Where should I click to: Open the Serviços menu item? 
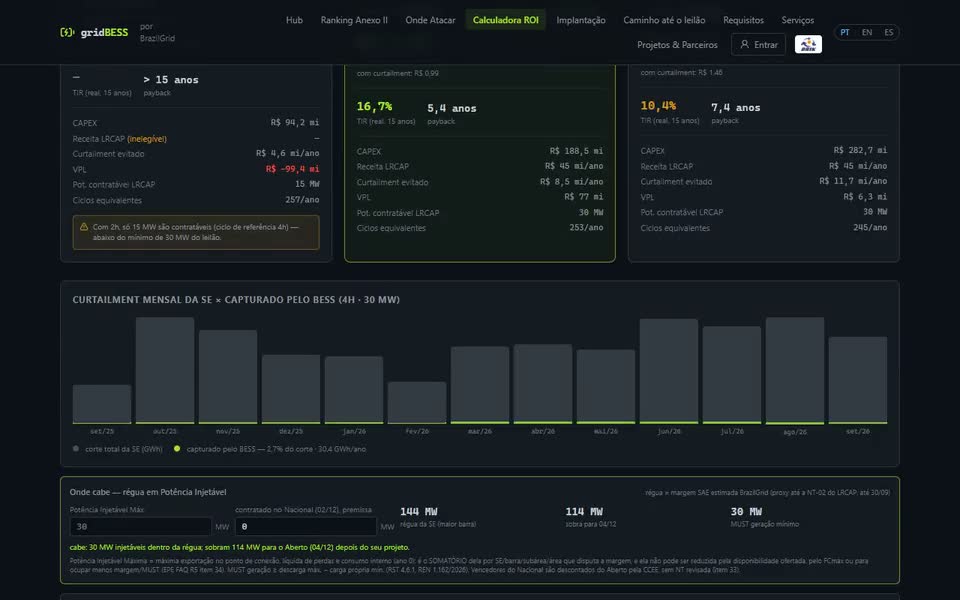coord(798,20)
